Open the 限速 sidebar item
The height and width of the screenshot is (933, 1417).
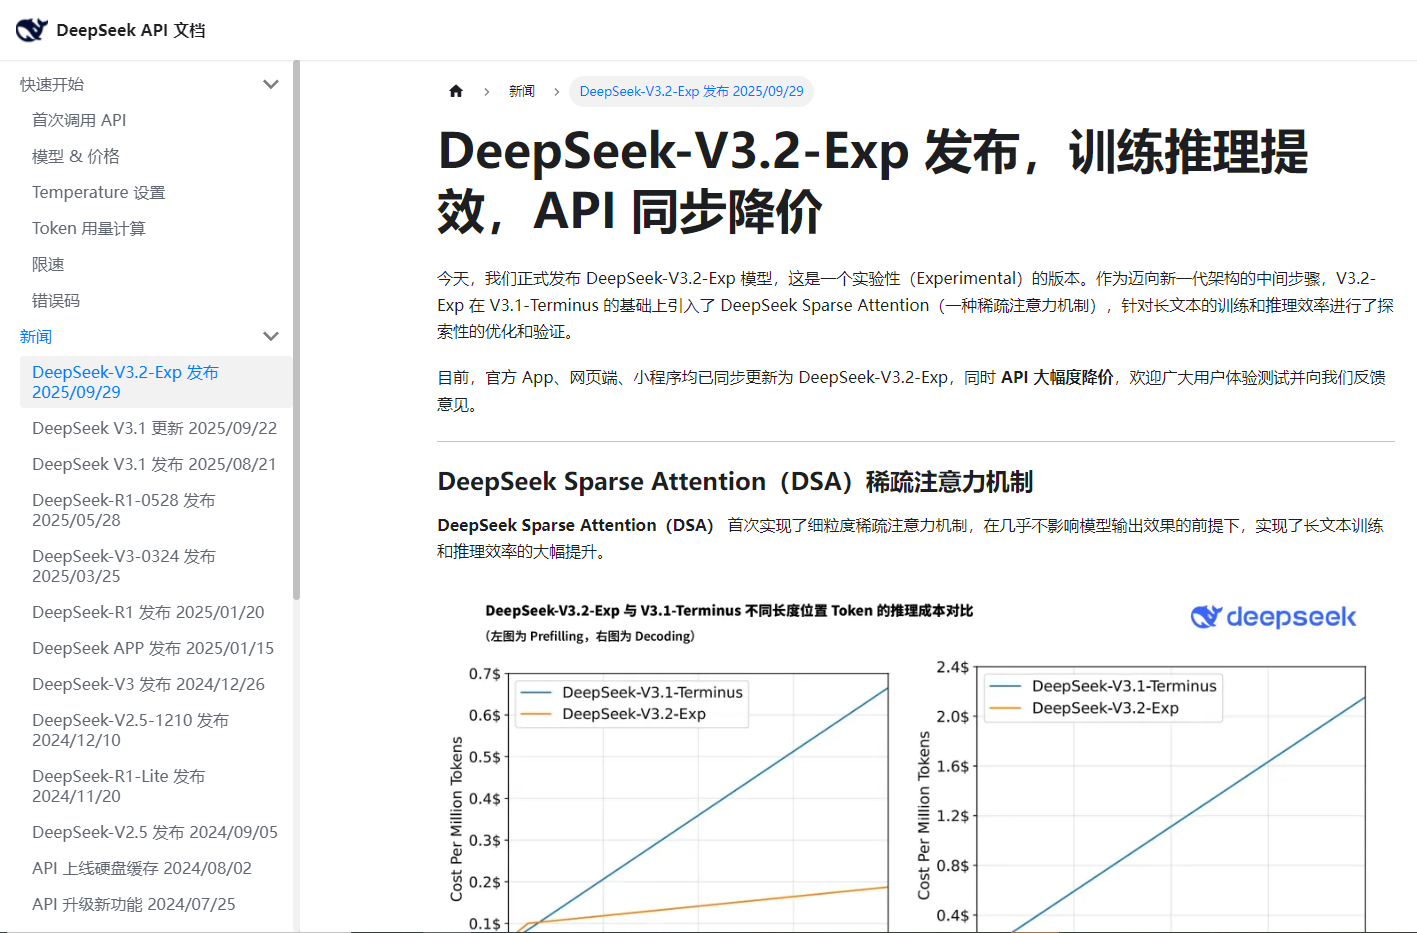pyautogui.click(x=48, y=264)
